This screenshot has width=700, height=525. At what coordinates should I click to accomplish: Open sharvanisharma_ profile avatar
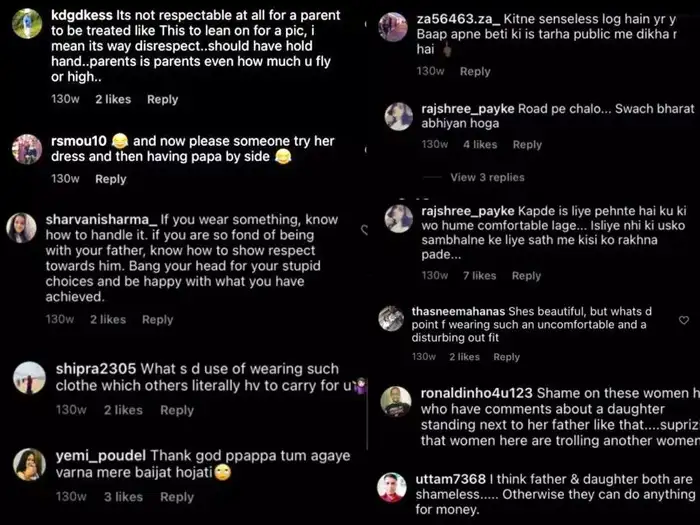coord(21,228)
